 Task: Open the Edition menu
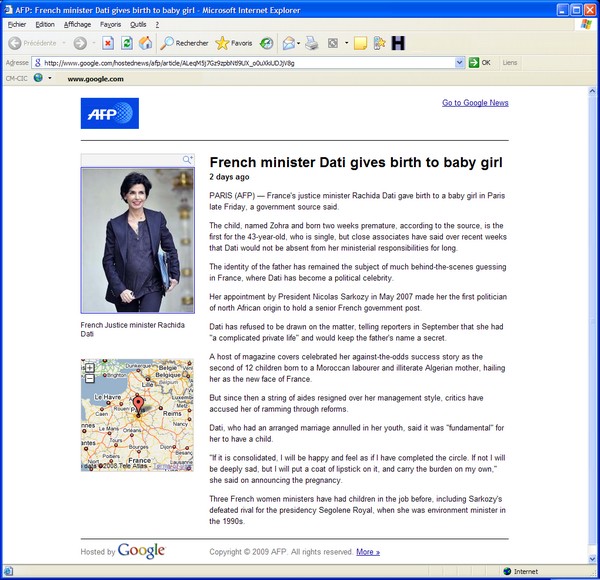pyautogui.click(x=45, y=24)
